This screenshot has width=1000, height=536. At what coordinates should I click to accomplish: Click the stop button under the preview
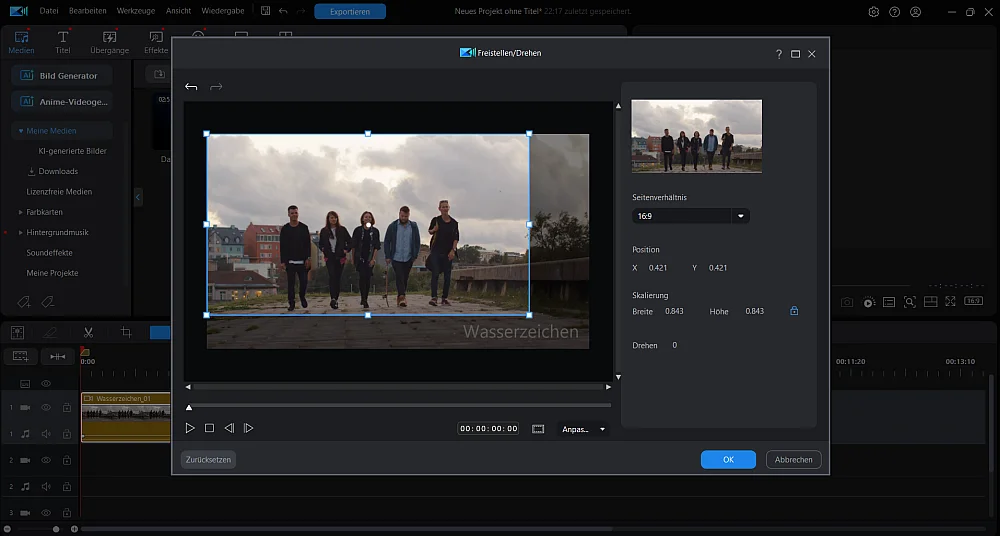pos(209,428)
